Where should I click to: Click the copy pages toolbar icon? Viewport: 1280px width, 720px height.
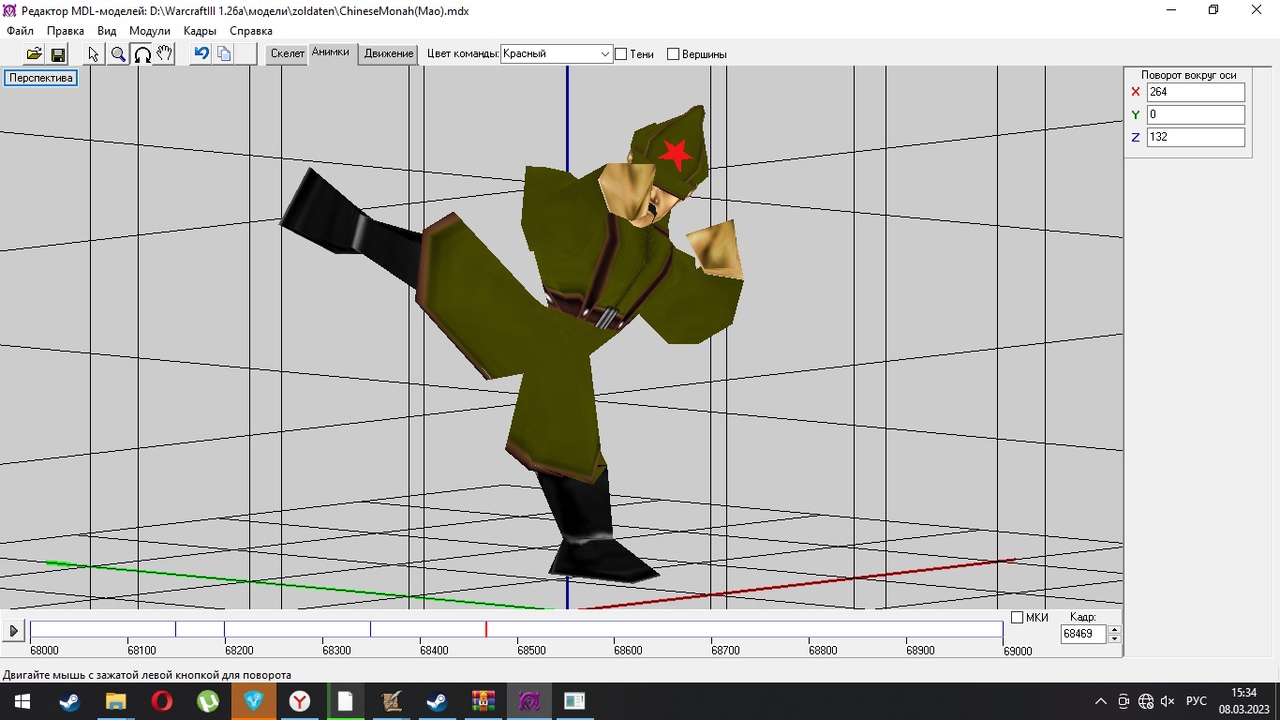pyautogui.click(x=224, y=54)
